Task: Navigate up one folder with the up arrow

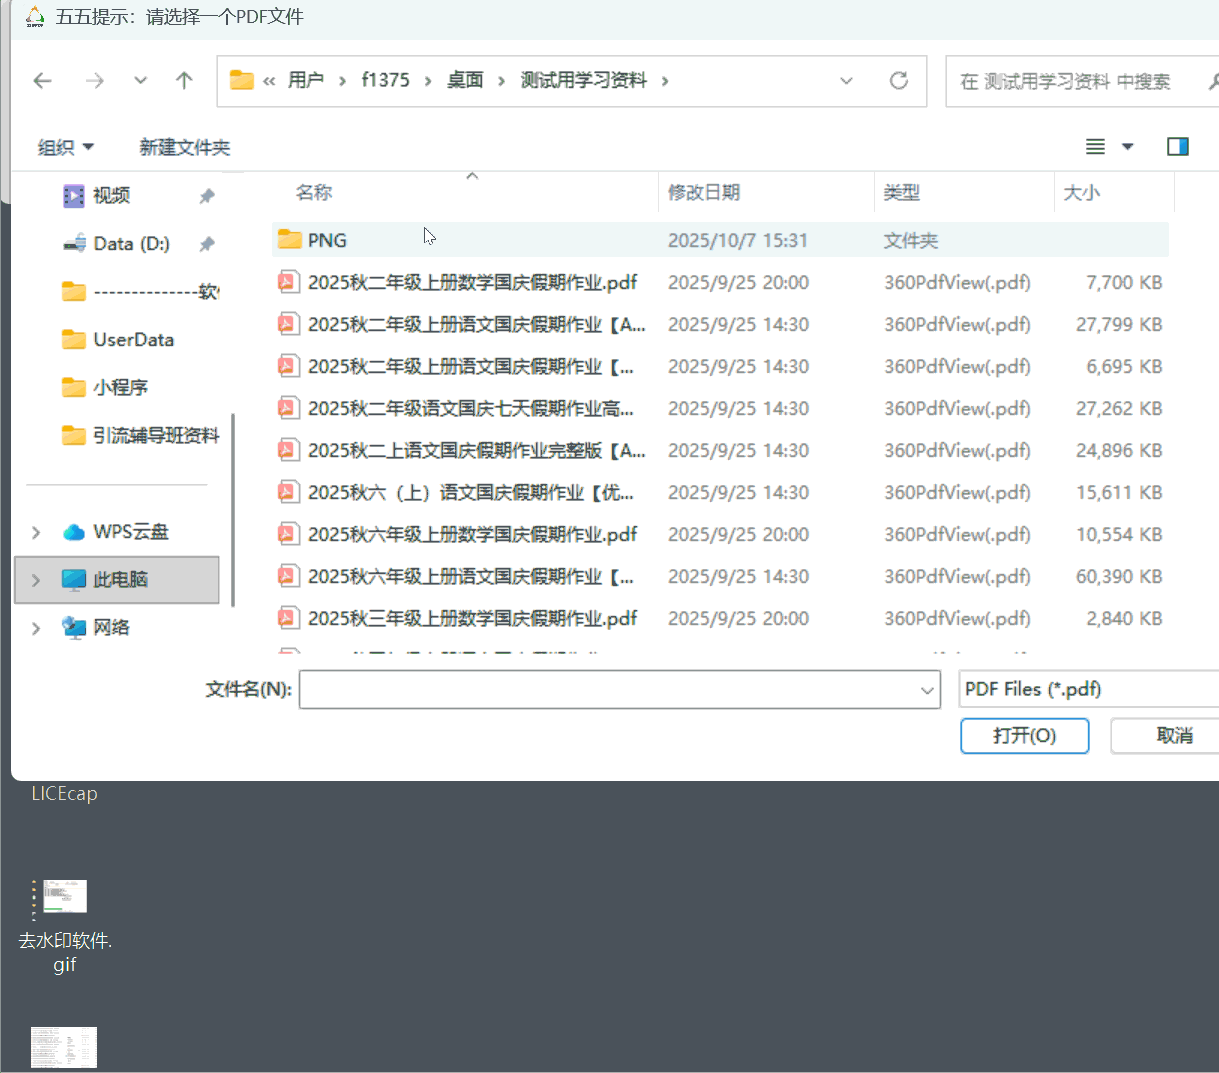Action: click(x=184, y=80)
